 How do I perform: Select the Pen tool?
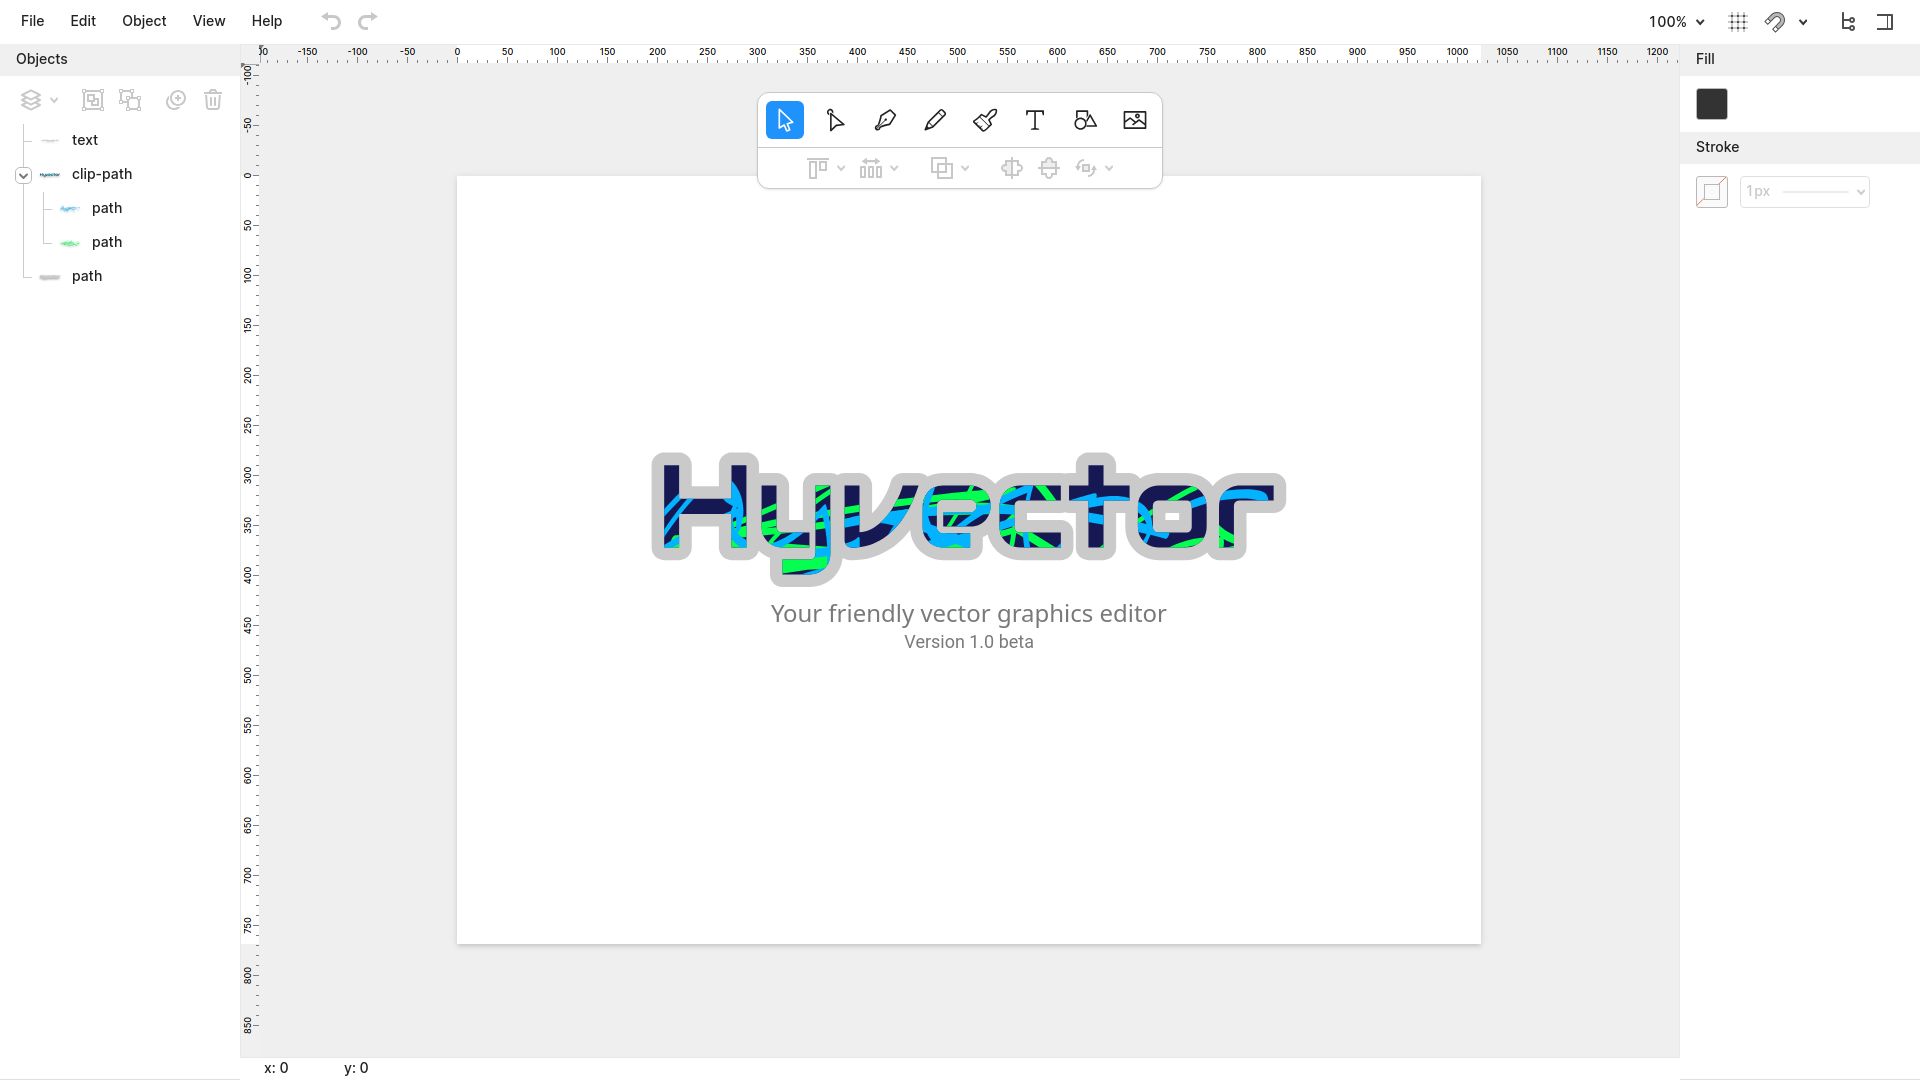(885, 120)
